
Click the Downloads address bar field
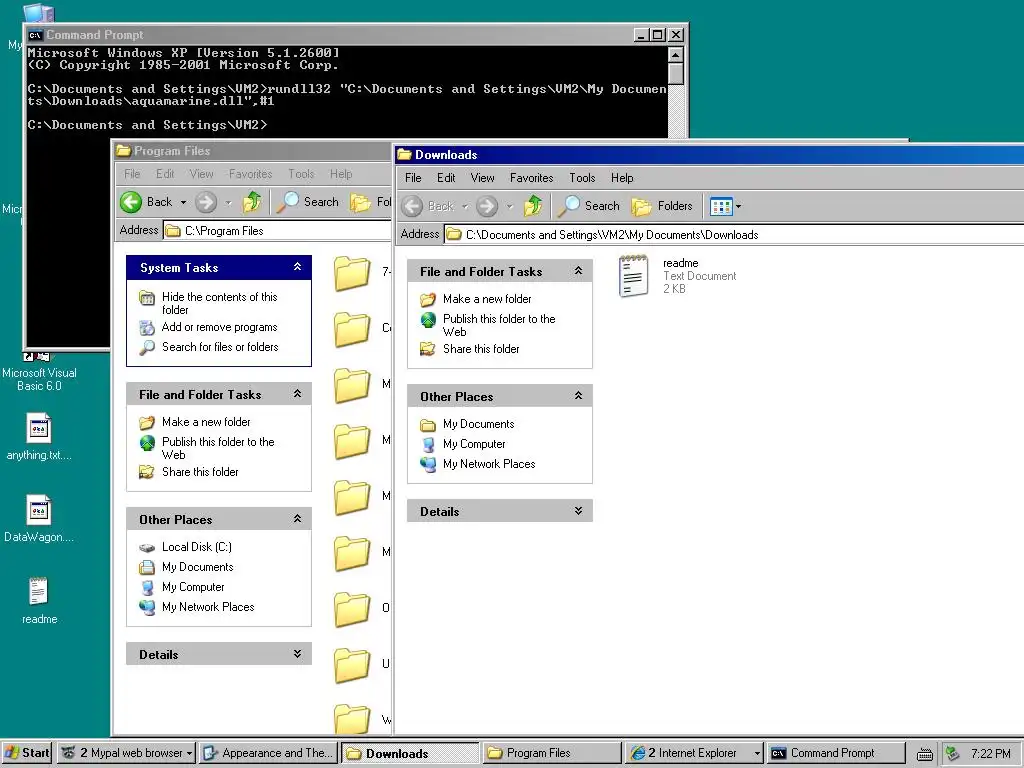click(x=733, y=234)
